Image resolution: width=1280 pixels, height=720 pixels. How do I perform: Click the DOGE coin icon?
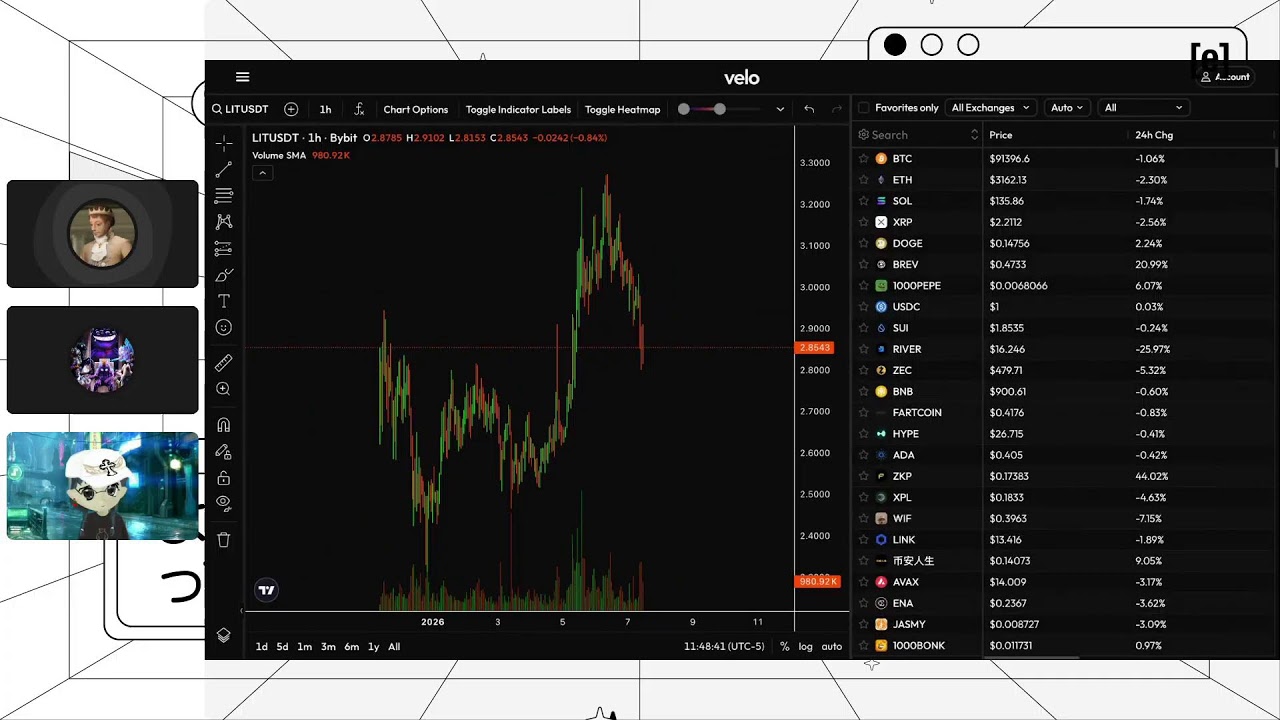point(881,243)
